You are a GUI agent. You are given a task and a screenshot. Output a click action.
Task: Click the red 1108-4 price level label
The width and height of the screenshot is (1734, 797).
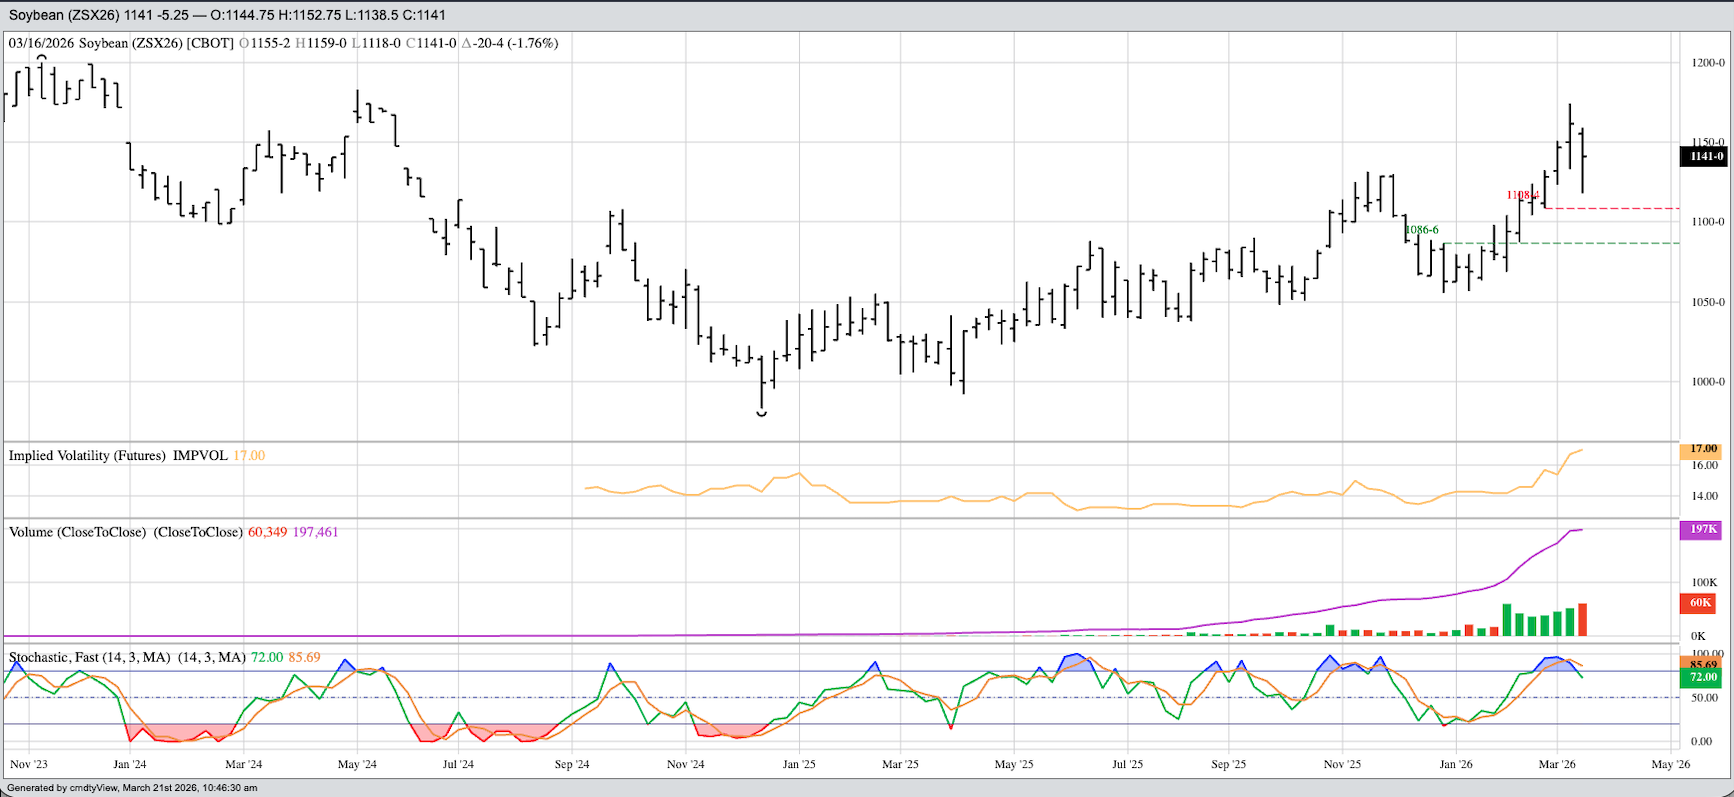pyautogui.click(x=1522, y=195)
